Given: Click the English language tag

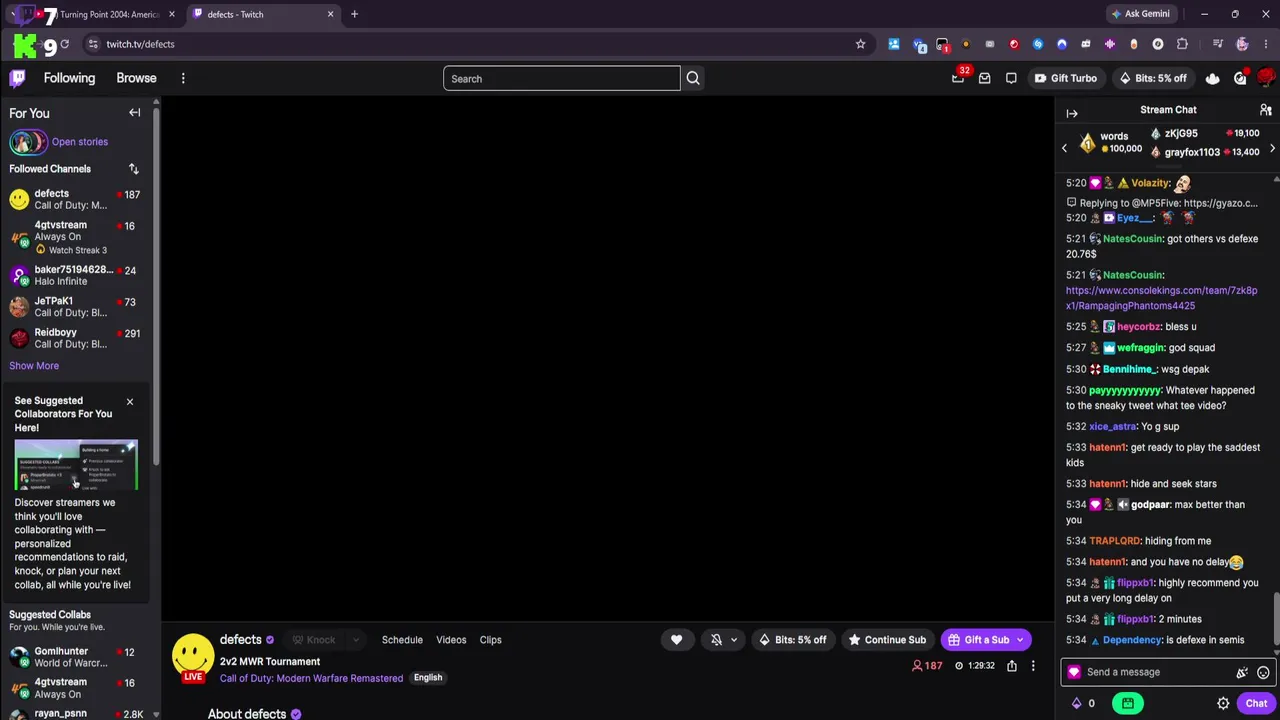Looking at the screenshot, I should [428, 678].
